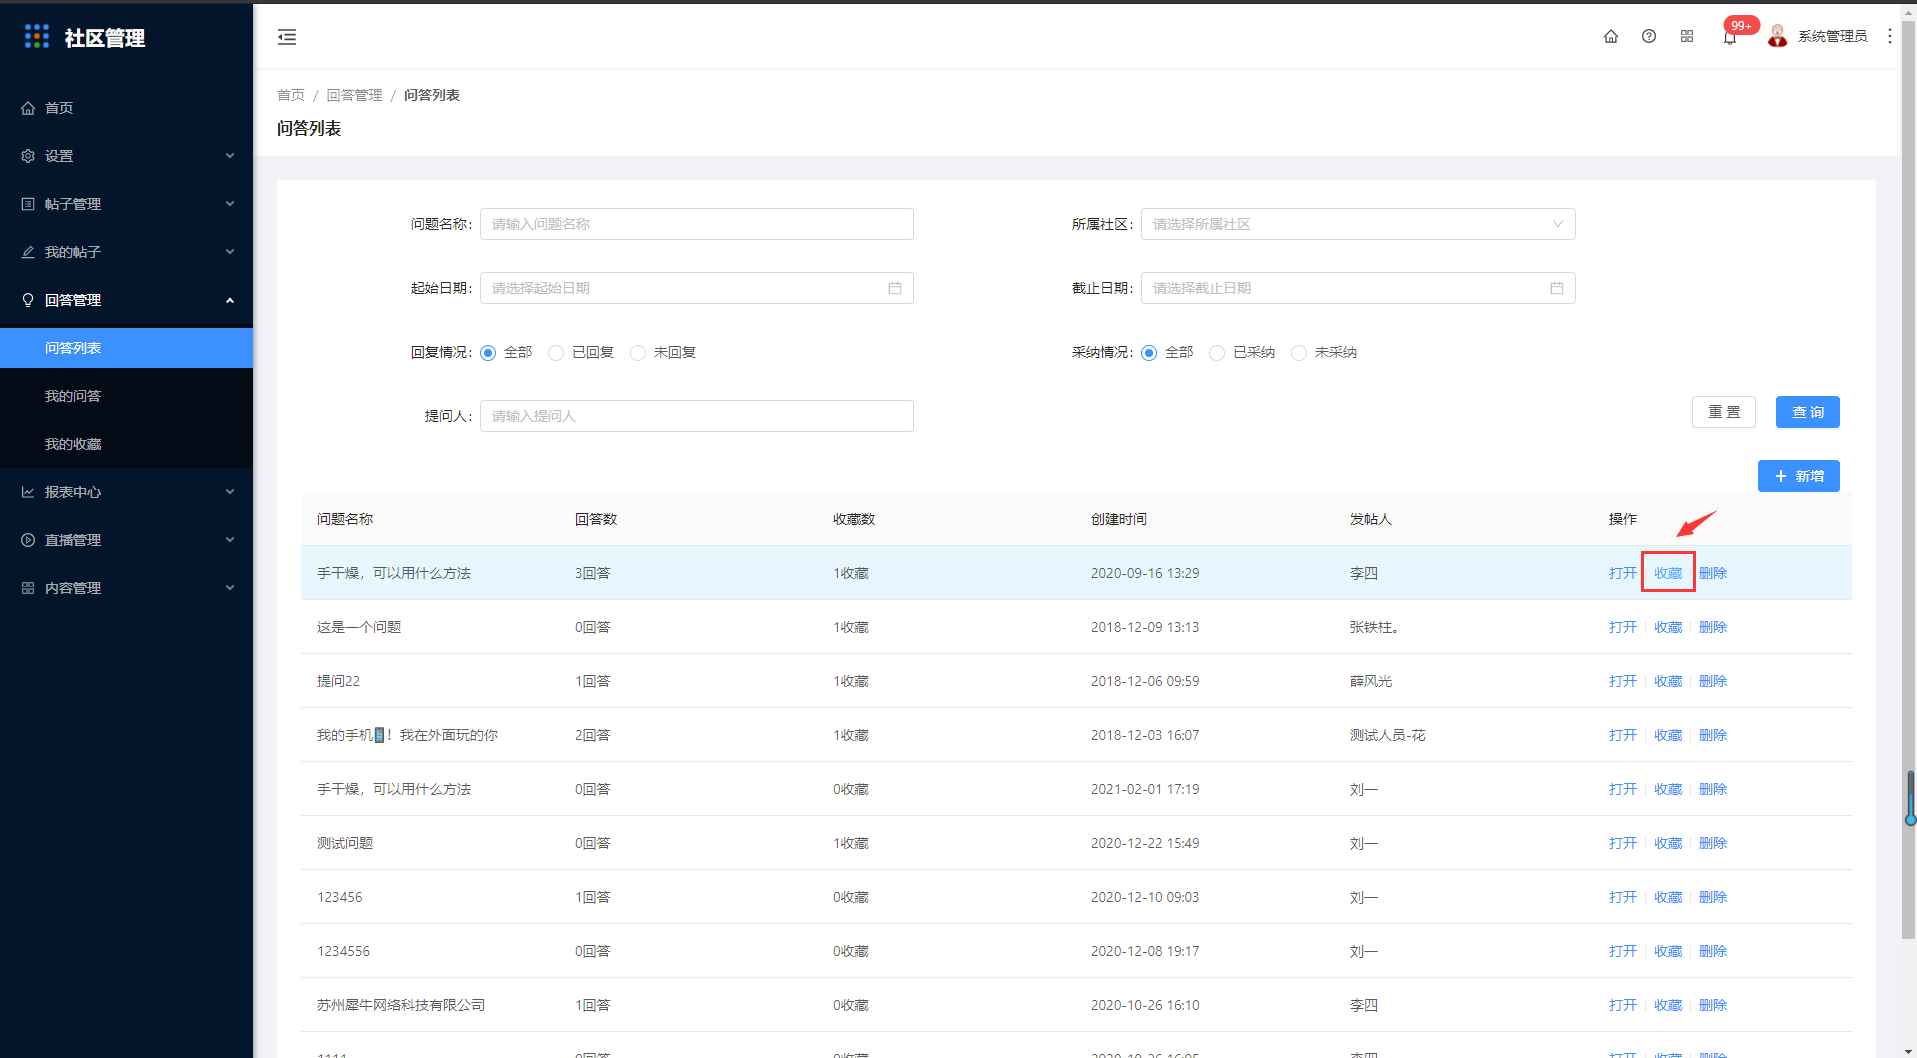The image size is (1917, 1058).
Task: Click the 重置 button
Action: [x=1723, y=412]
